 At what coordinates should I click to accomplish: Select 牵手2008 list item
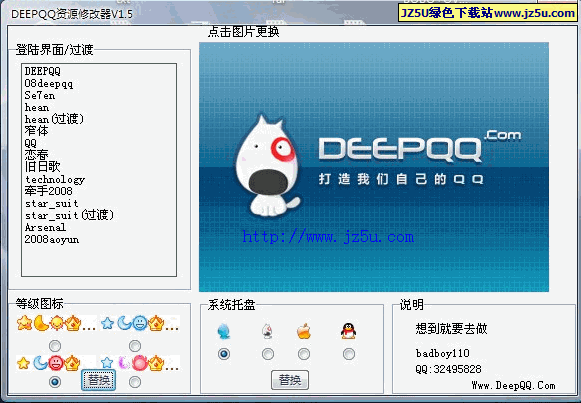click(49, 191)
